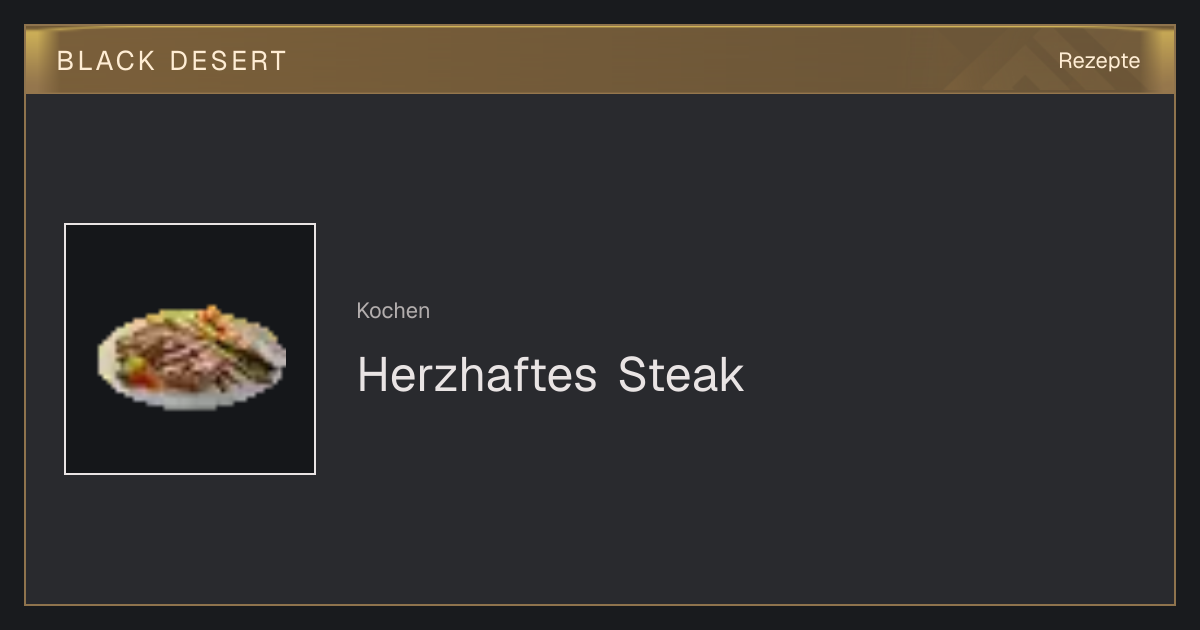Click the word Steak in the title
1200x630 pixels.
pyautogui.click(x=681, y=375)
